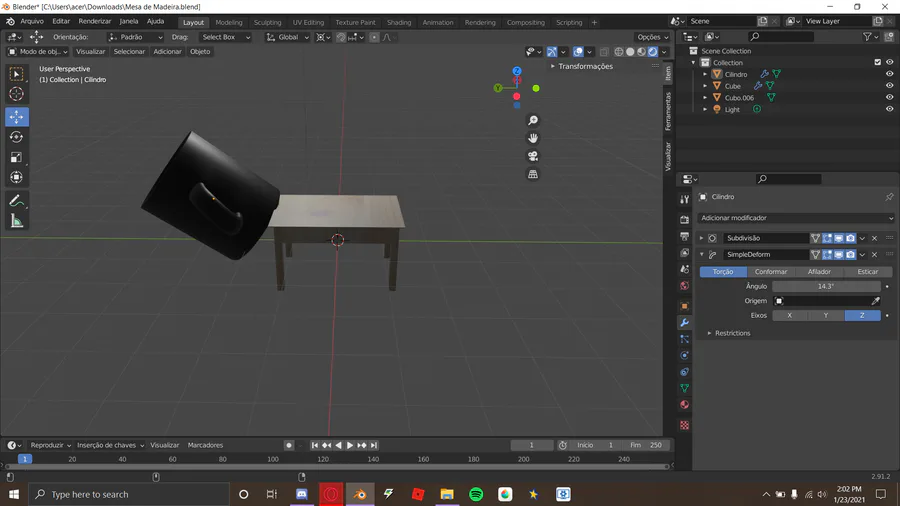
Task: Open the Material properties sphere tab
Action: coord(684,405)
